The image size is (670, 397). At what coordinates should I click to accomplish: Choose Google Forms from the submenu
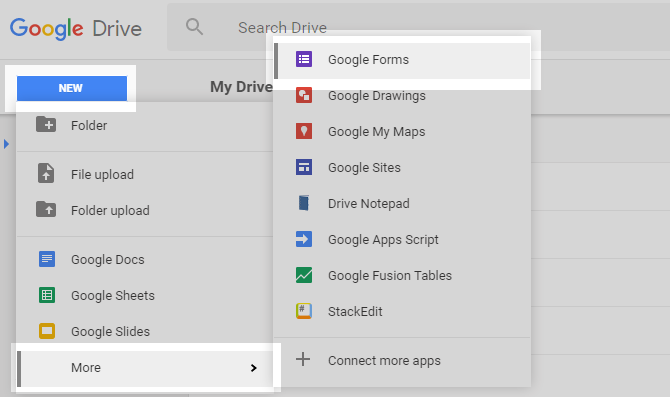pyautogui.click(x=402, y=60)
